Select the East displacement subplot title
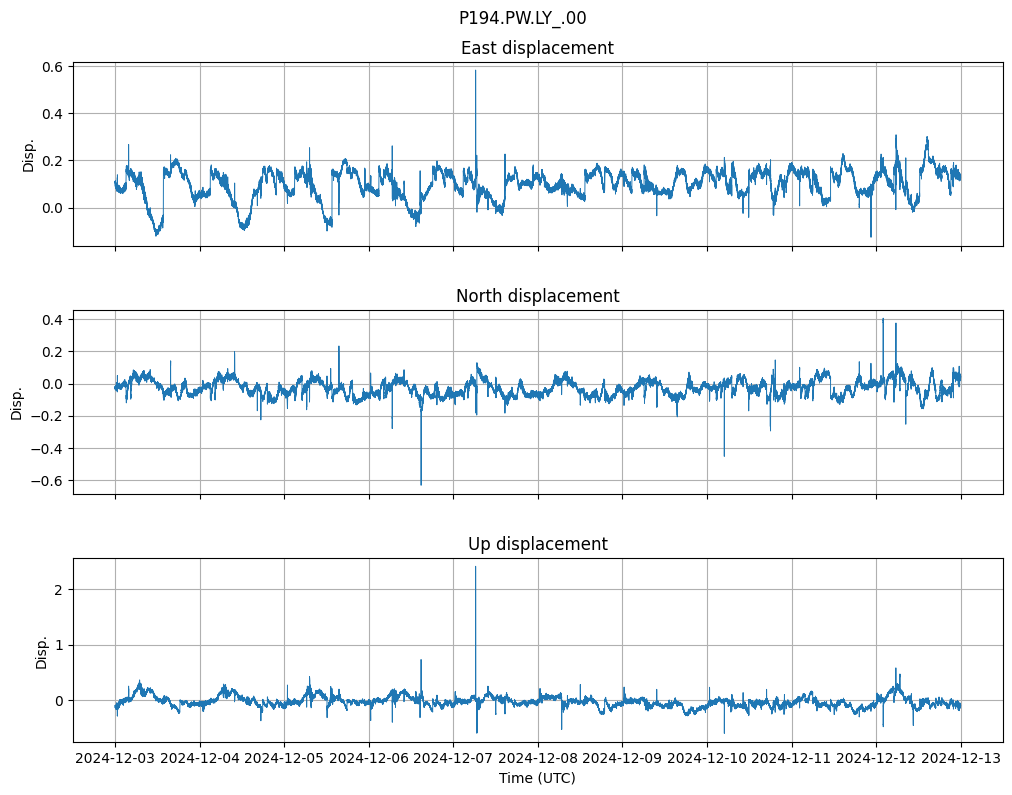The image size is (1012, 795). [x=537, y=48]
